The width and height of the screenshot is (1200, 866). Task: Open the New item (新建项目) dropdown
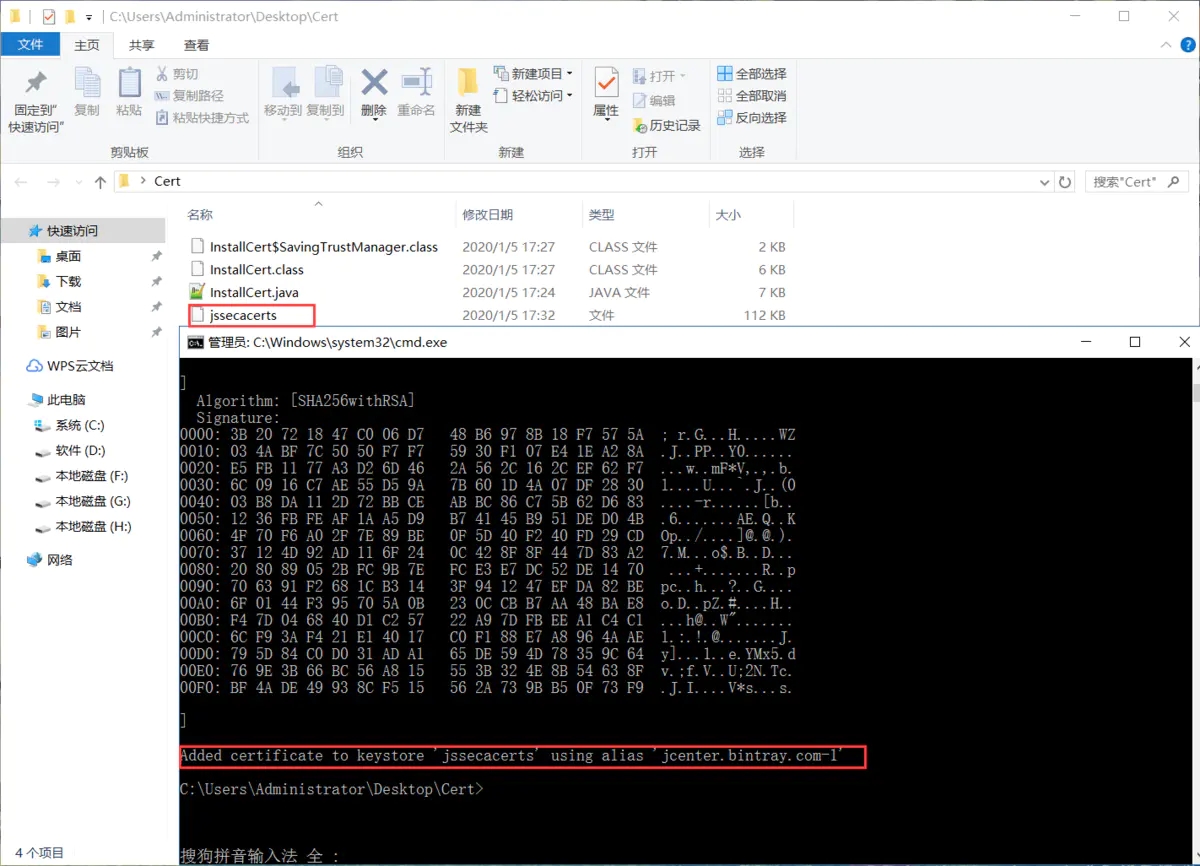pyautogui.click(x=534, y=74)
